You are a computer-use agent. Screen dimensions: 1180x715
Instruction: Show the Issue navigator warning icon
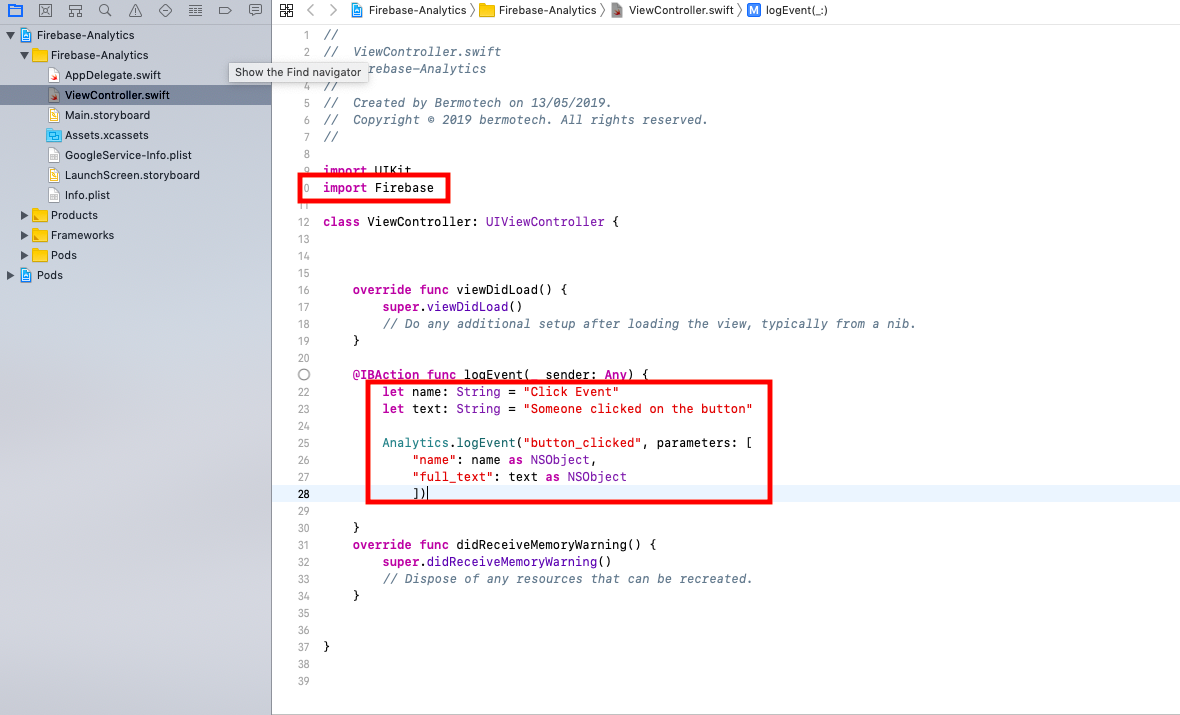(135, 11)
